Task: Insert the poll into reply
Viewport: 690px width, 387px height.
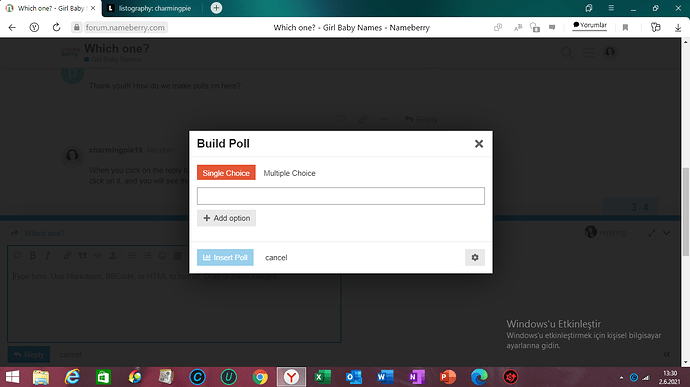Action: (225, 258)
